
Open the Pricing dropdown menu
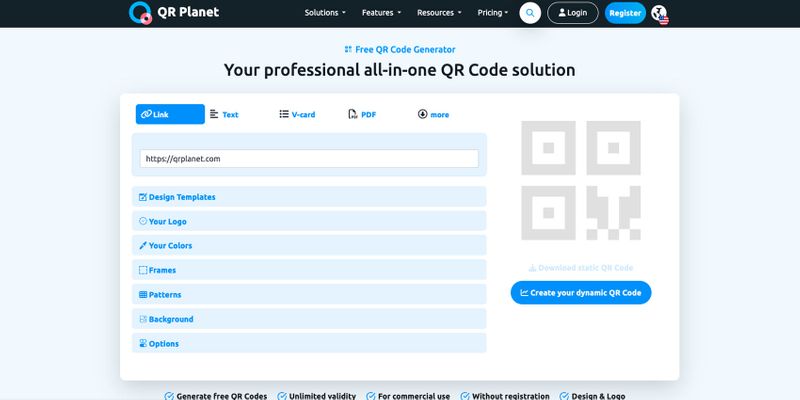493,13
